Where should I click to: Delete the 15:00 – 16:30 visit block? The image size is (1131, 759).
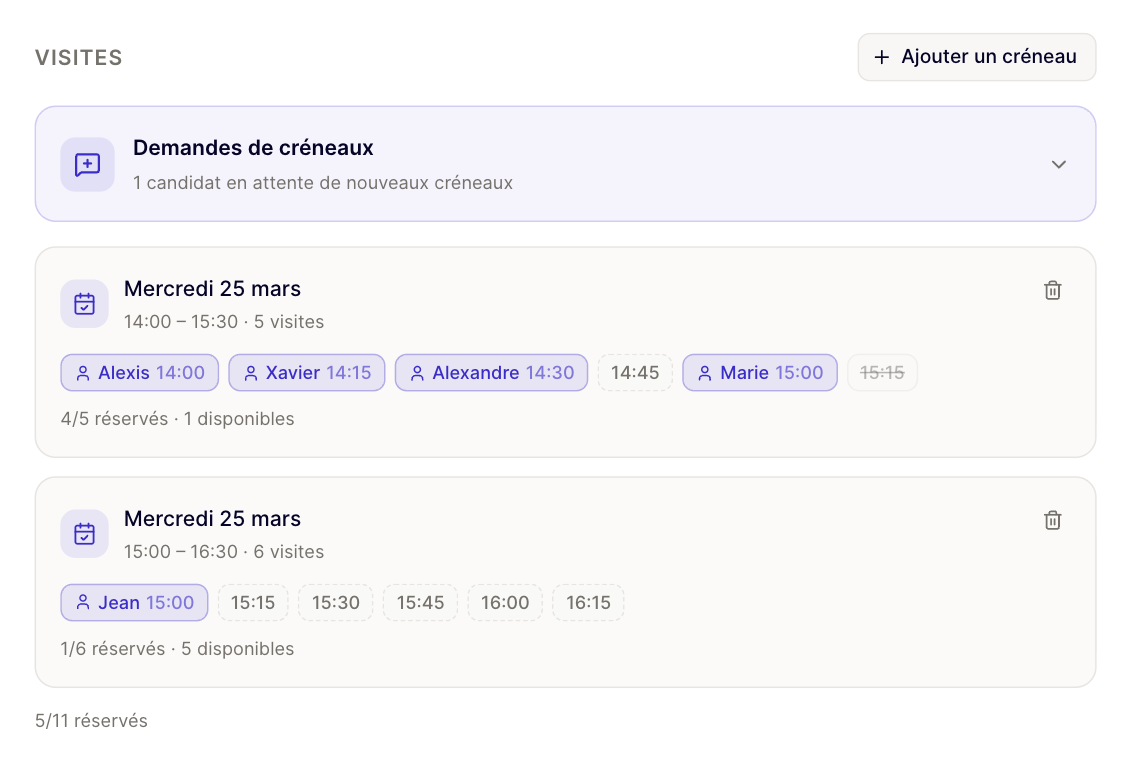coord(1052,520)
